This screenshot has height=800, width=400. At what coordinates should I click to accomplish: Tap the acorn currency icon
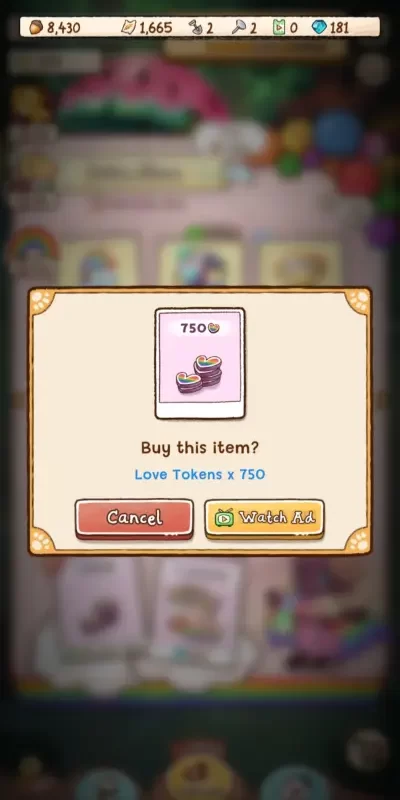36,27
